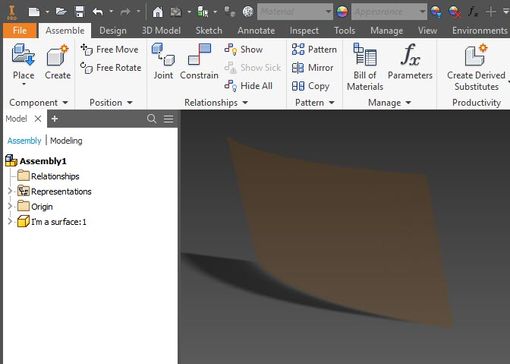Open file with the folder icon
The image size is (510, 364).
tap(61, 12)
